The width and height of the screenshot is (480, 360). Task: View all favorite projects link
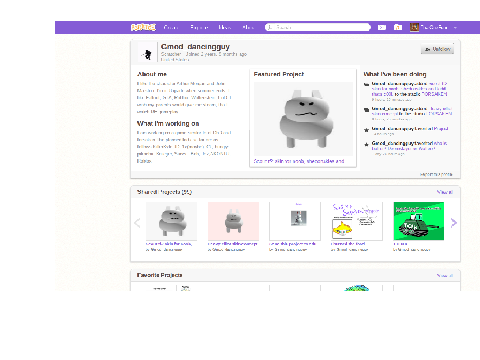445,275
